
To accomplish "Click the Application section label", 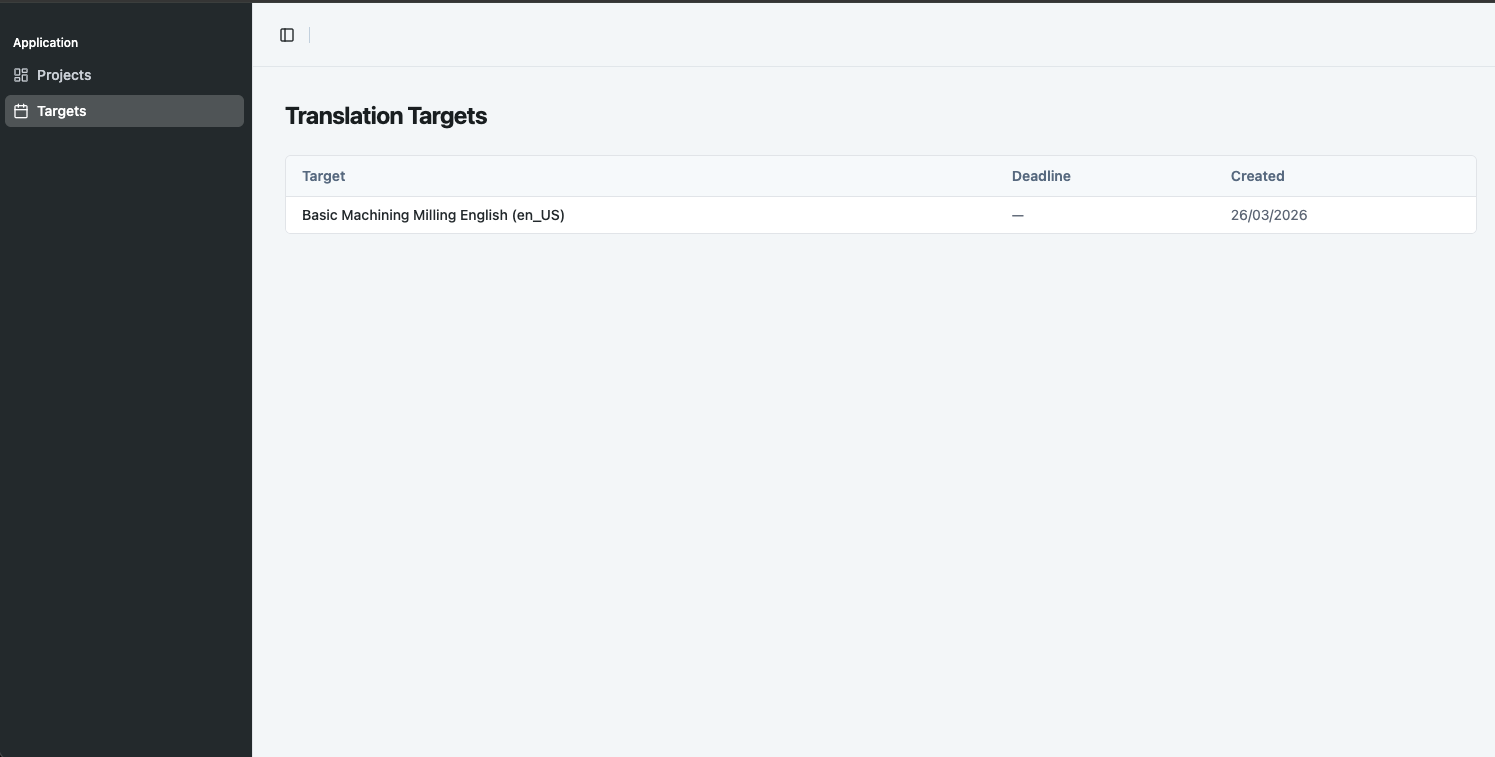I will (45, 43).
